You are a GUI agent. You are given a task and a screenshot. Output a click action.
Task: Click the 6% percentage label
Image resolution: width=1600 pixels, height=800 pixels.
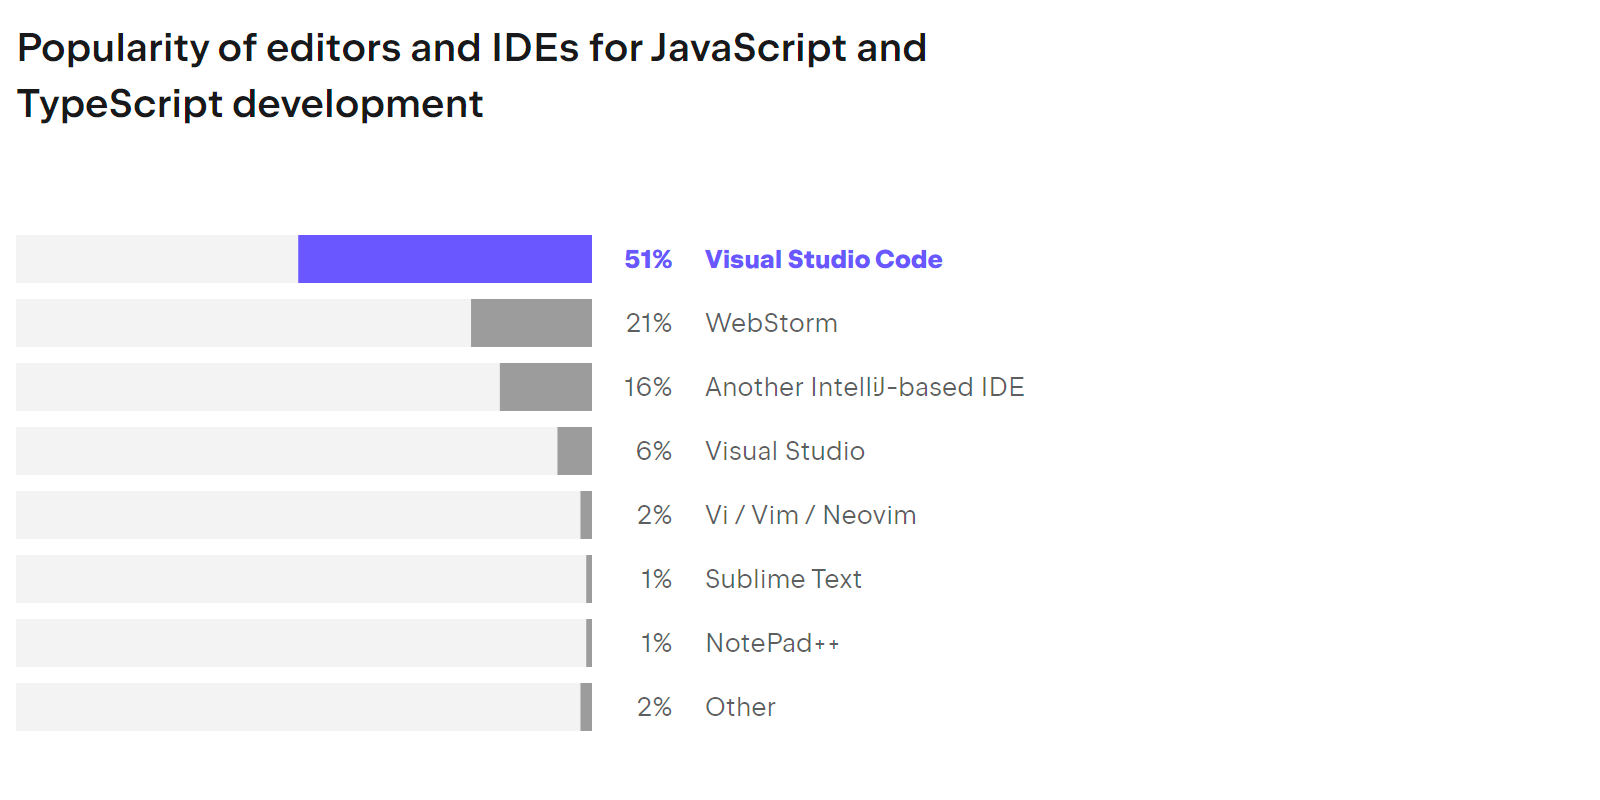pyautogui.click(x=654, y=451)
